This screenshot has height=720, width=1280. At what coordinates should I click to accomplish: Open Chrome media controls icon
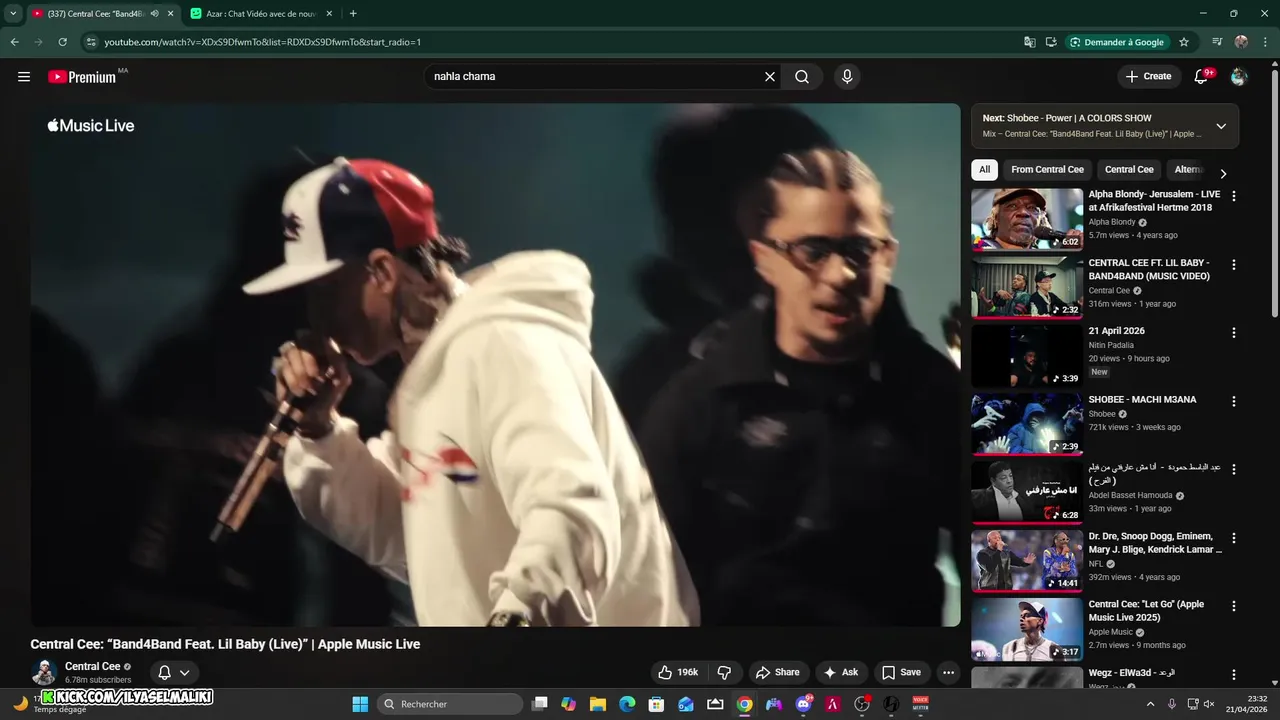(x=1217, y=42)
